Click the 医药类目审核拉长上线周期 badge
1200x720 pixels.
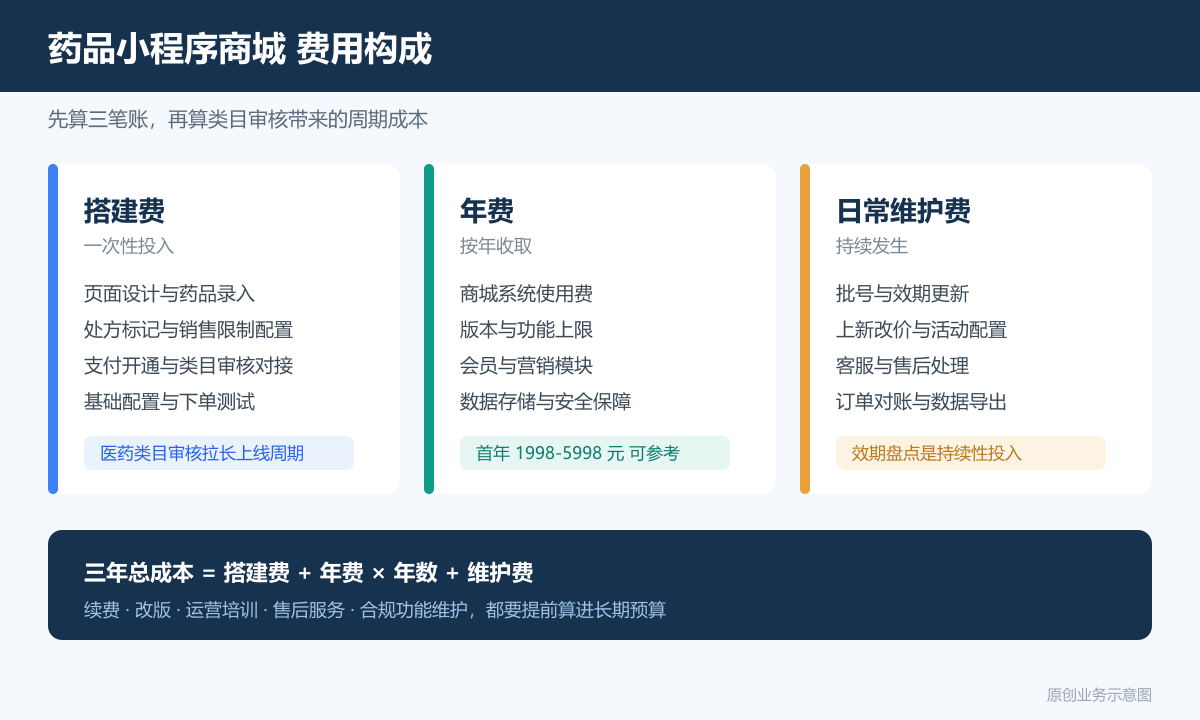point(219,453)
